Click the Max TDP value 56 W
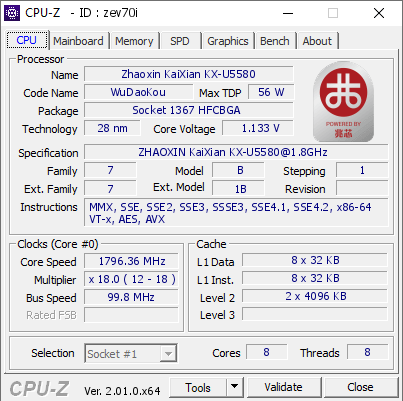 [271, 92]
